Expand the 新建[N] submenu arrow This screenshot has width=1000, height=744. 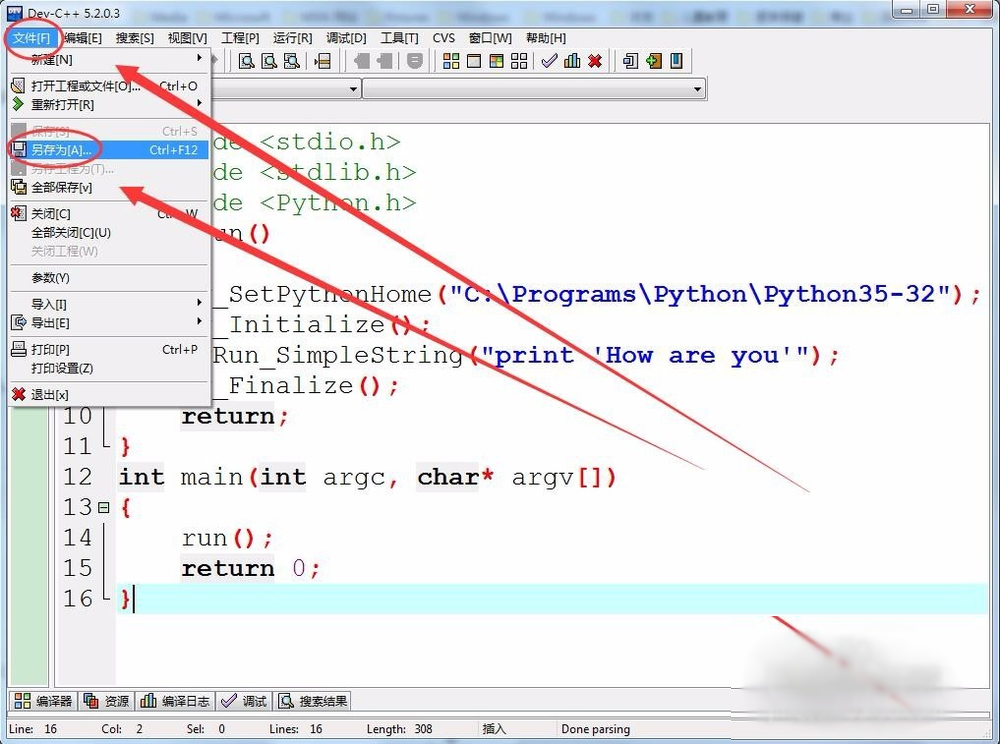point(200,58)
